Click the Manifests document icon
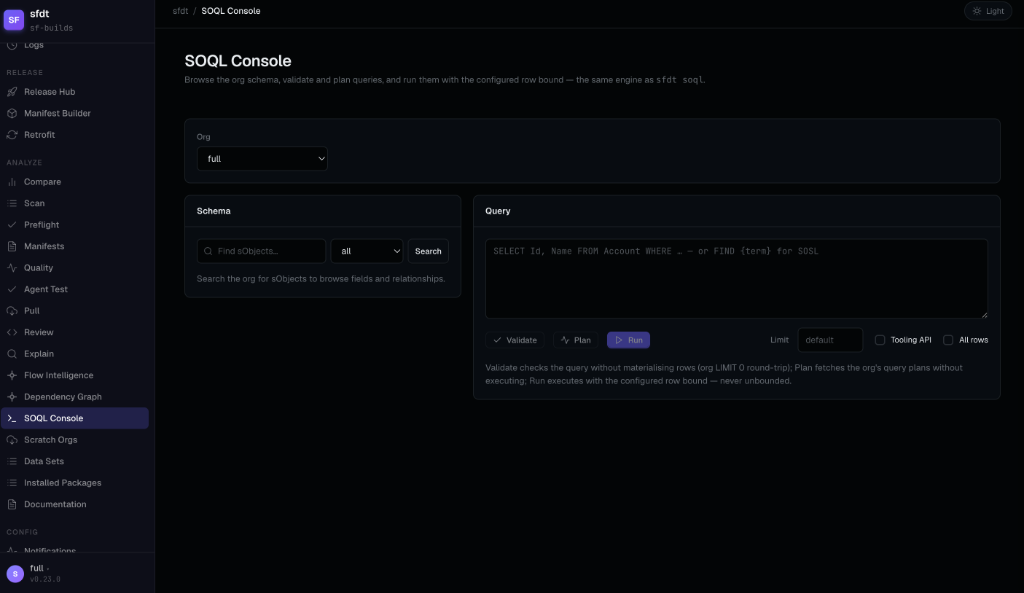This screenshot has height=593, width=1024. [12, 246]
